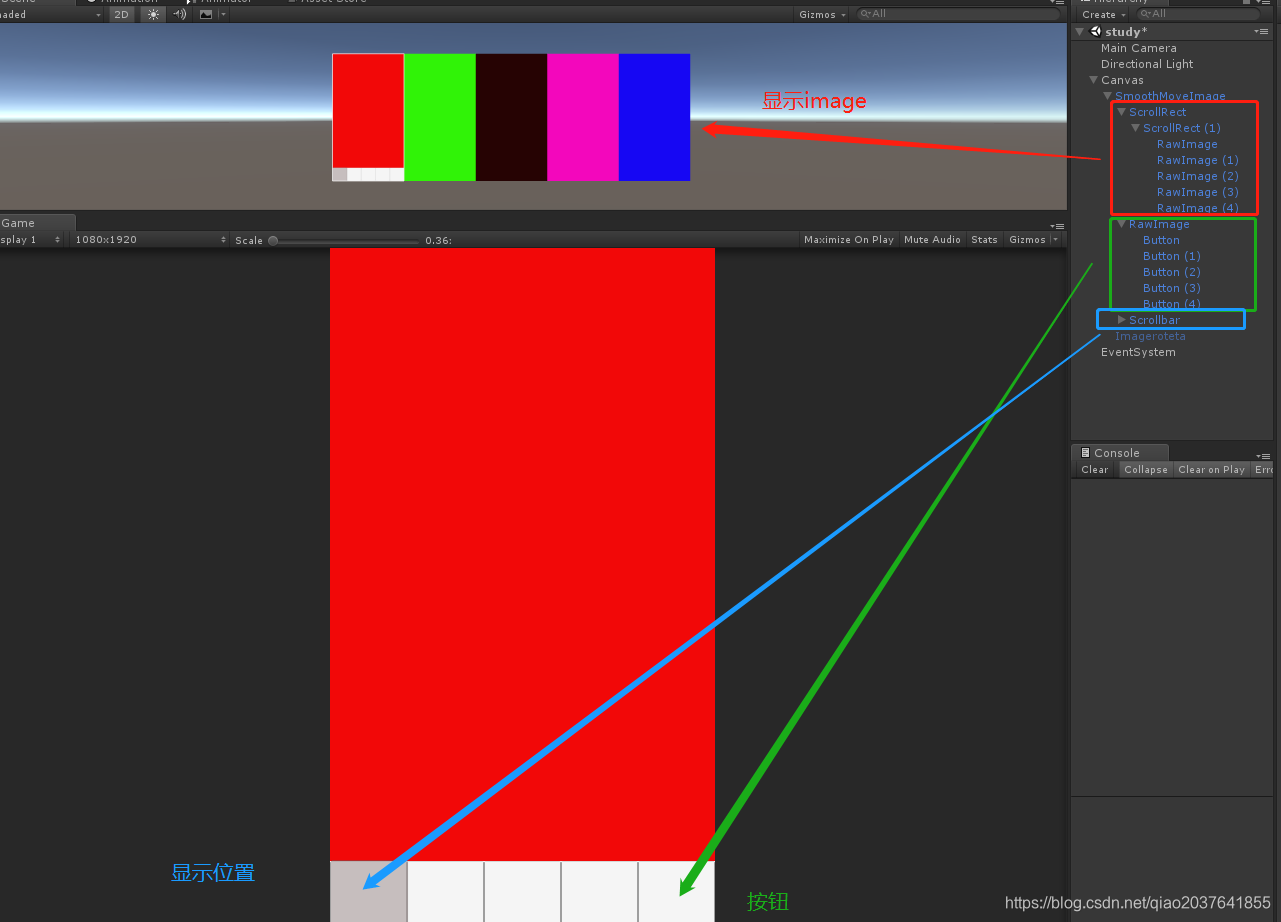Adjust the Game view Scale slider
This screenshot has height=922, width=1281.
tap(344, 241)
